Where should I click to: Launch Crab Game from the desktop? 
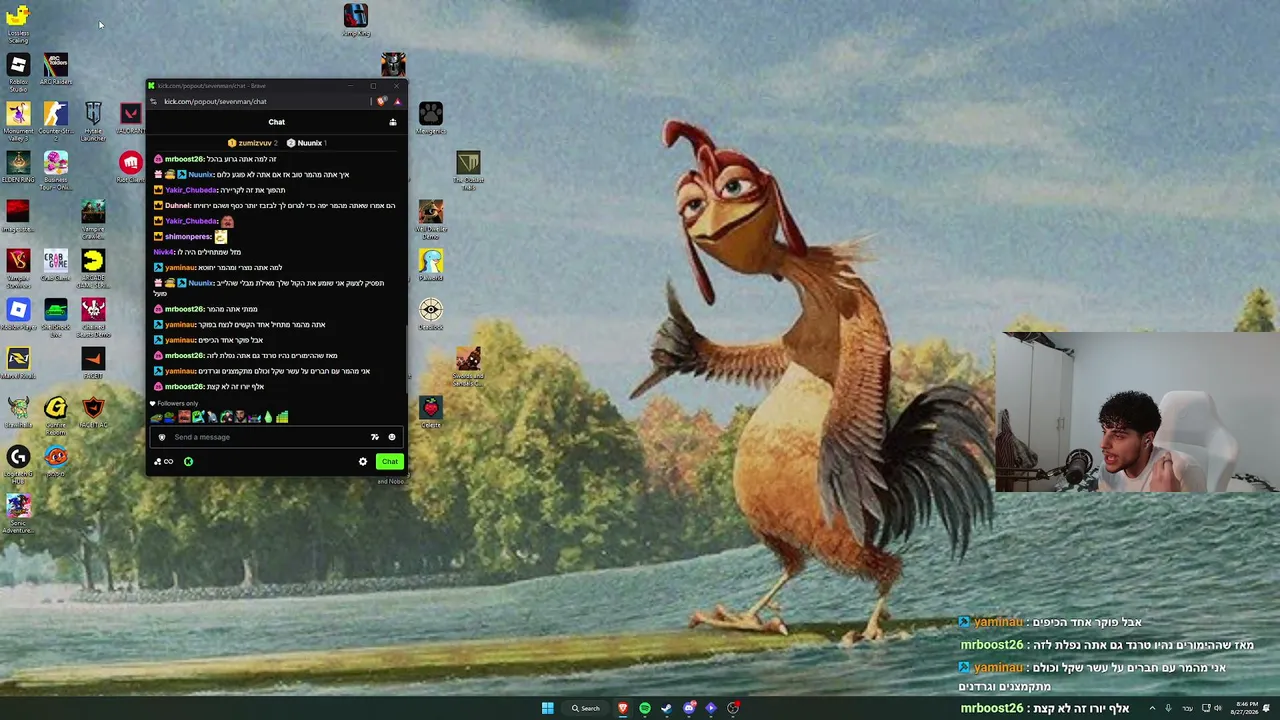[55, 265]
